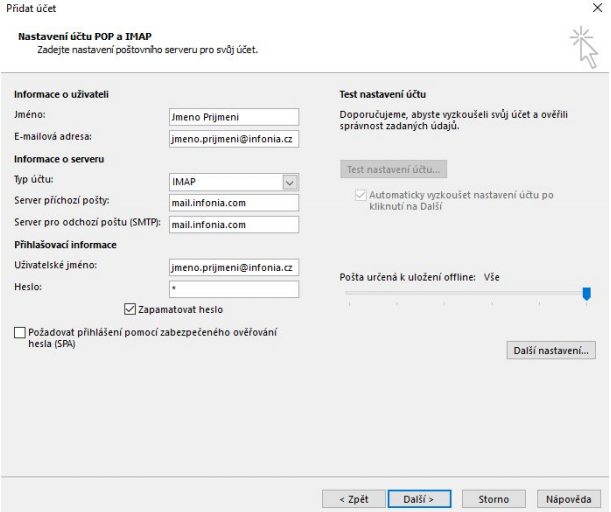The height and width of the screenshot is (512, 611).
Task: Enable the SPA secure login checkbox
Action: pyautogui.click(x=21, y=333)
